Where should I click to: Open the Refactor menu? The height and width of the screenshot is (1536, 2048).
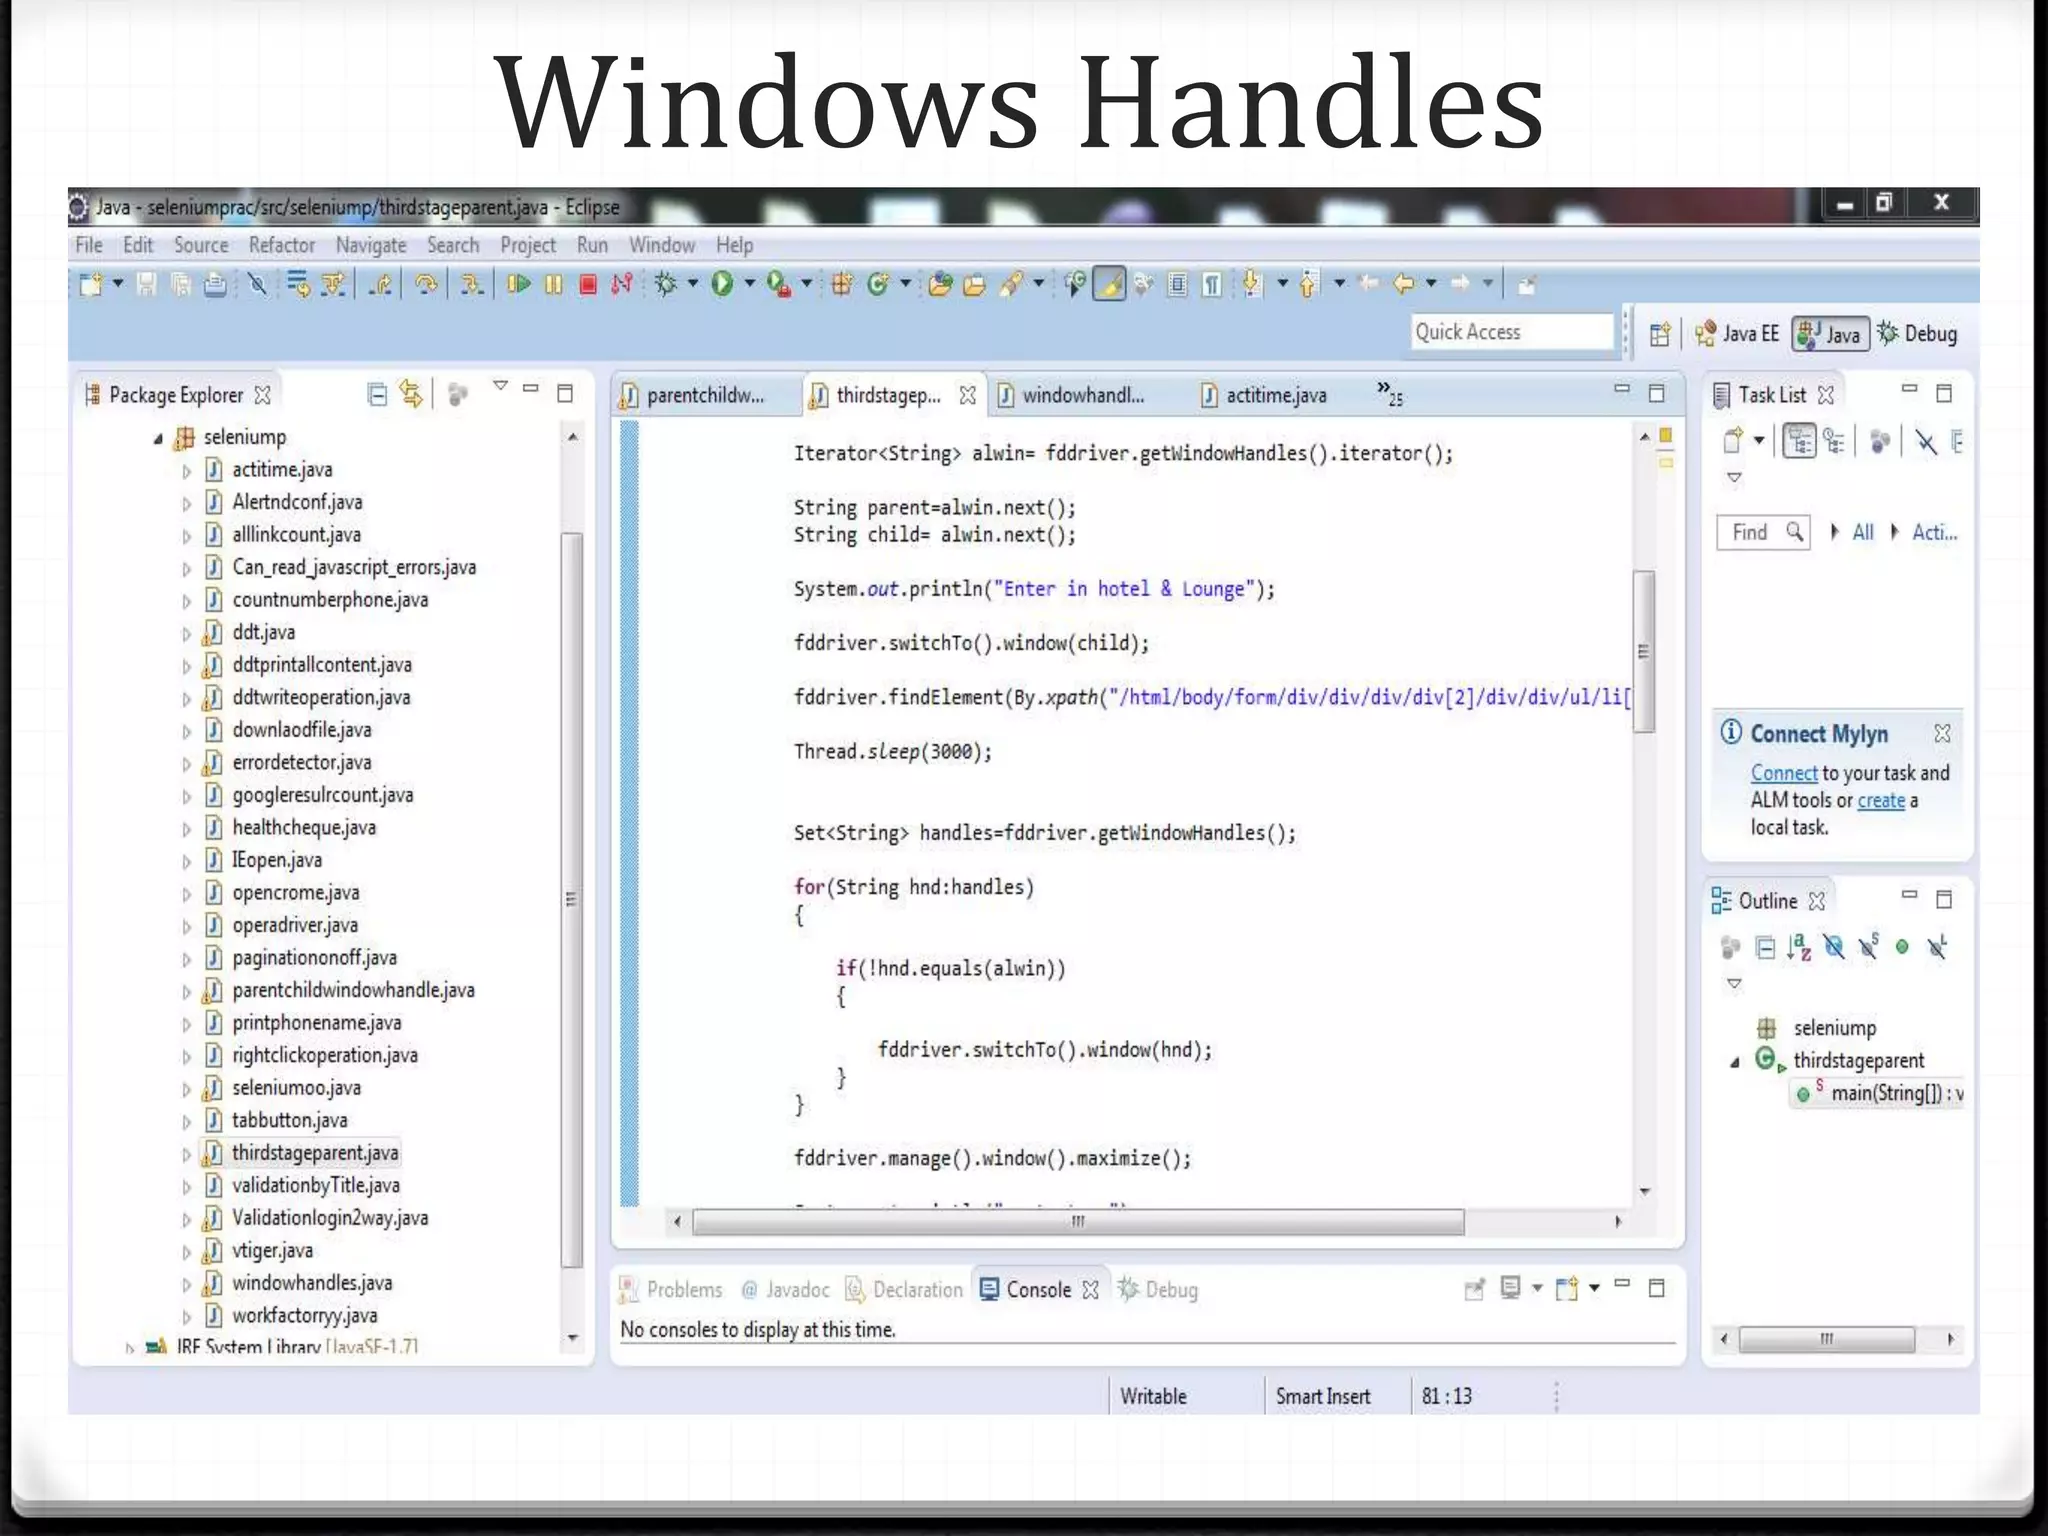pyautogui.click(x=282, y=245)
